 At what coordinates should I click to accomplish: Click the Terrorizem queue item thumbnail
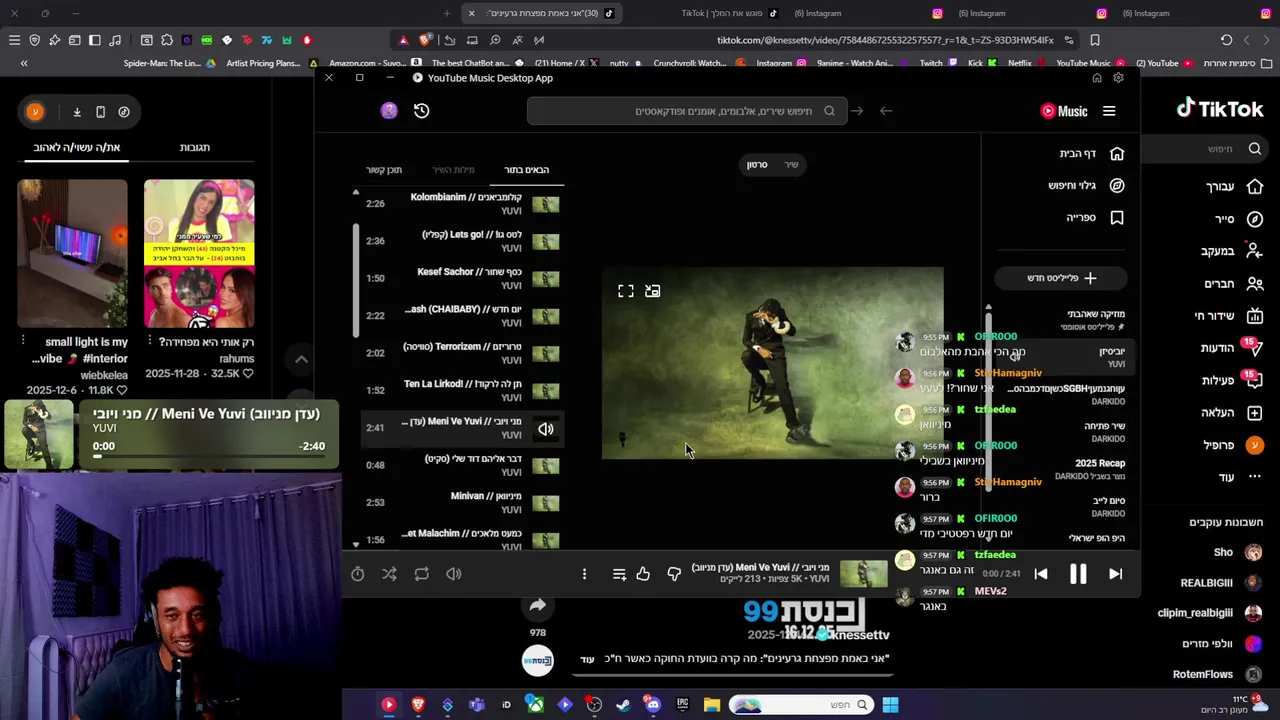click(545, 353)
